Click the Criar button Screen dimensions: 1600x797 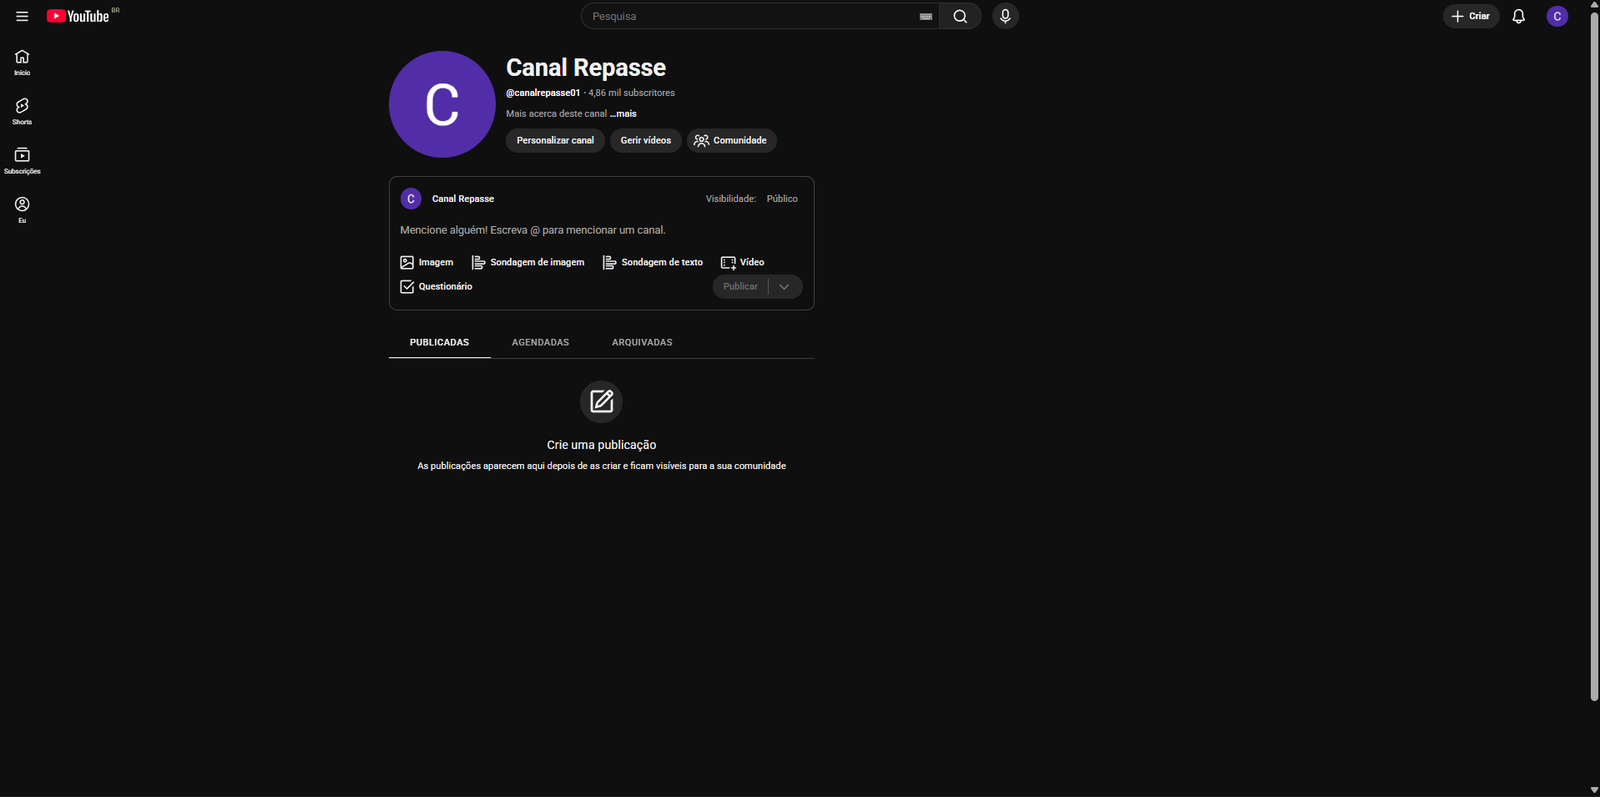(x=1471, y=16)
